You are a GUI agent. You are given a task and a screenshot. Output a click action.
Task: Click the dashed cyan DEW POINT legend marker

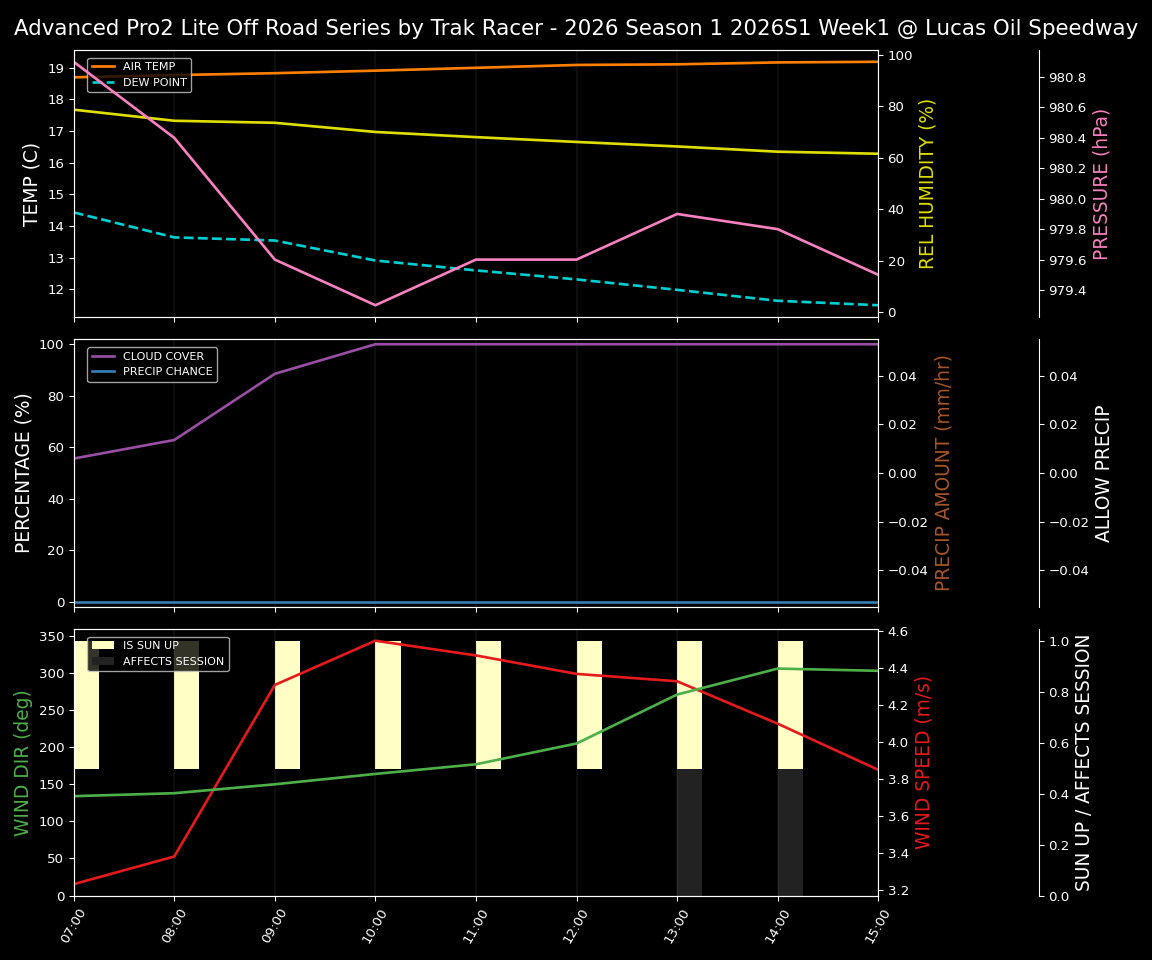(x=104, y=81)
